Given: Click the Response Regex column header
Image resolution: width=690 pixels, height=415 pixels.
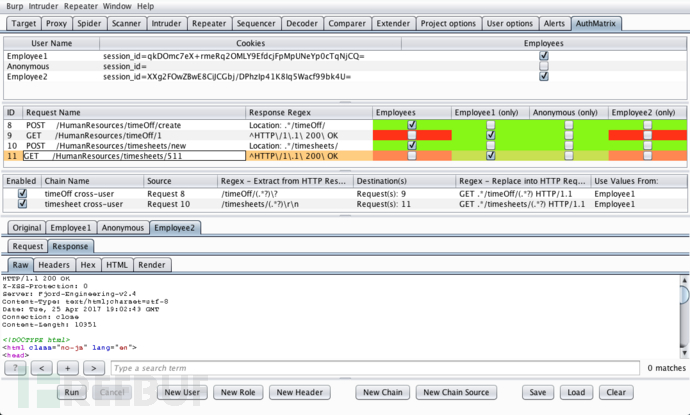Looking at the screenshot, I should coord(308,112).
